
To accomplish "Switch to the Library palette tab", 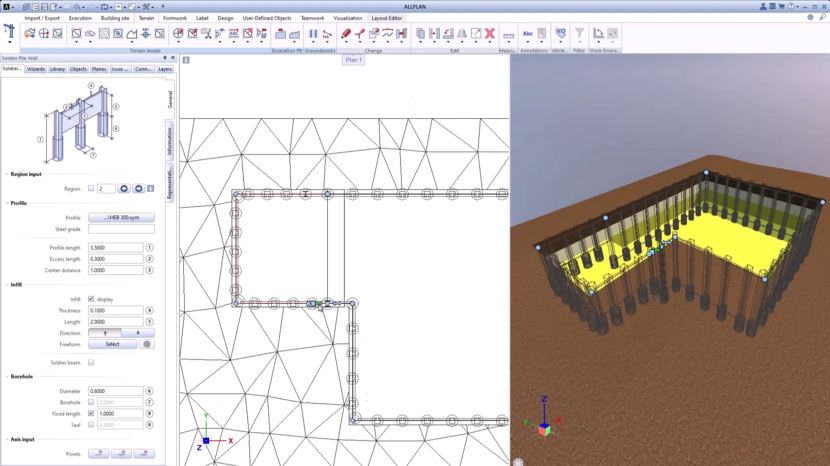I will tap(57, 70).
